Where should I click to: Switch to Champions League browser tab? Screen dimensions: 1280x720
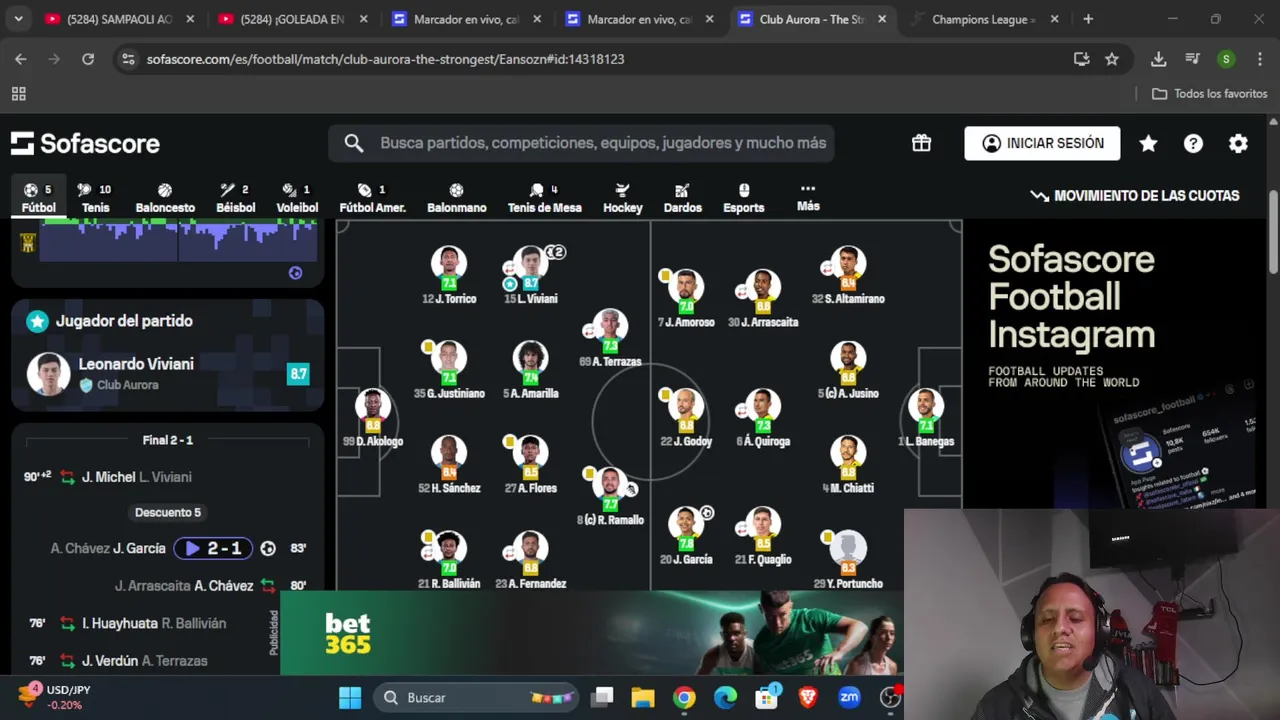click(984, 19)
